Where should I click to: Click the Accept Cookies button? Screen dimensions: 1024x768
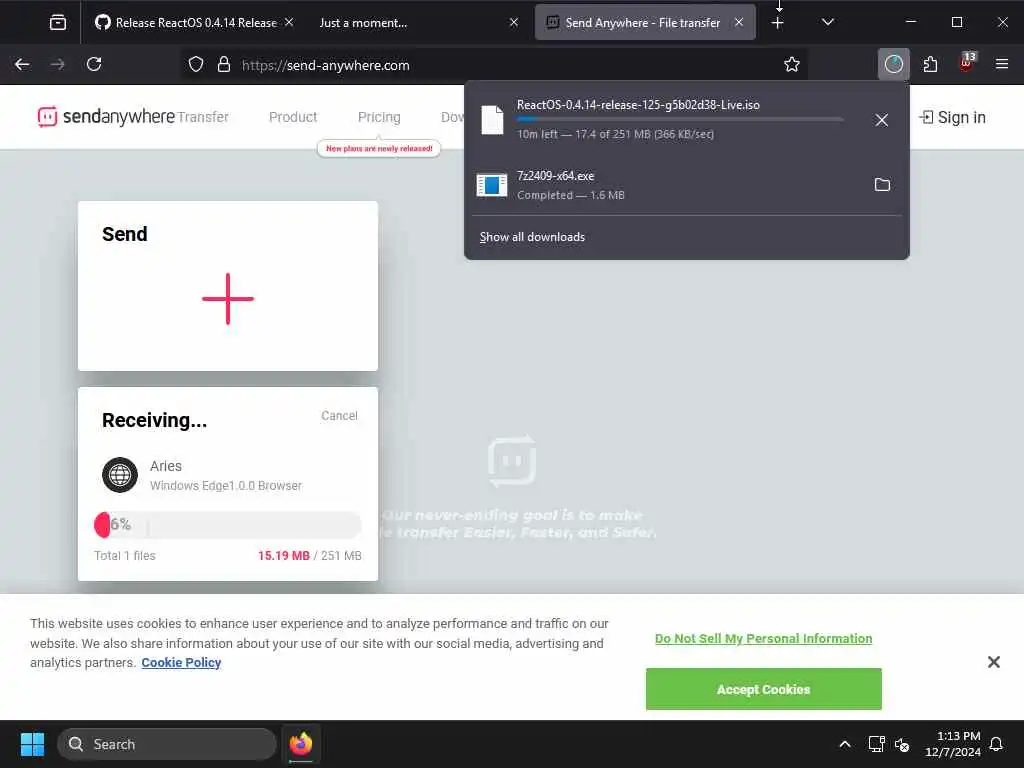click(763, 689)
